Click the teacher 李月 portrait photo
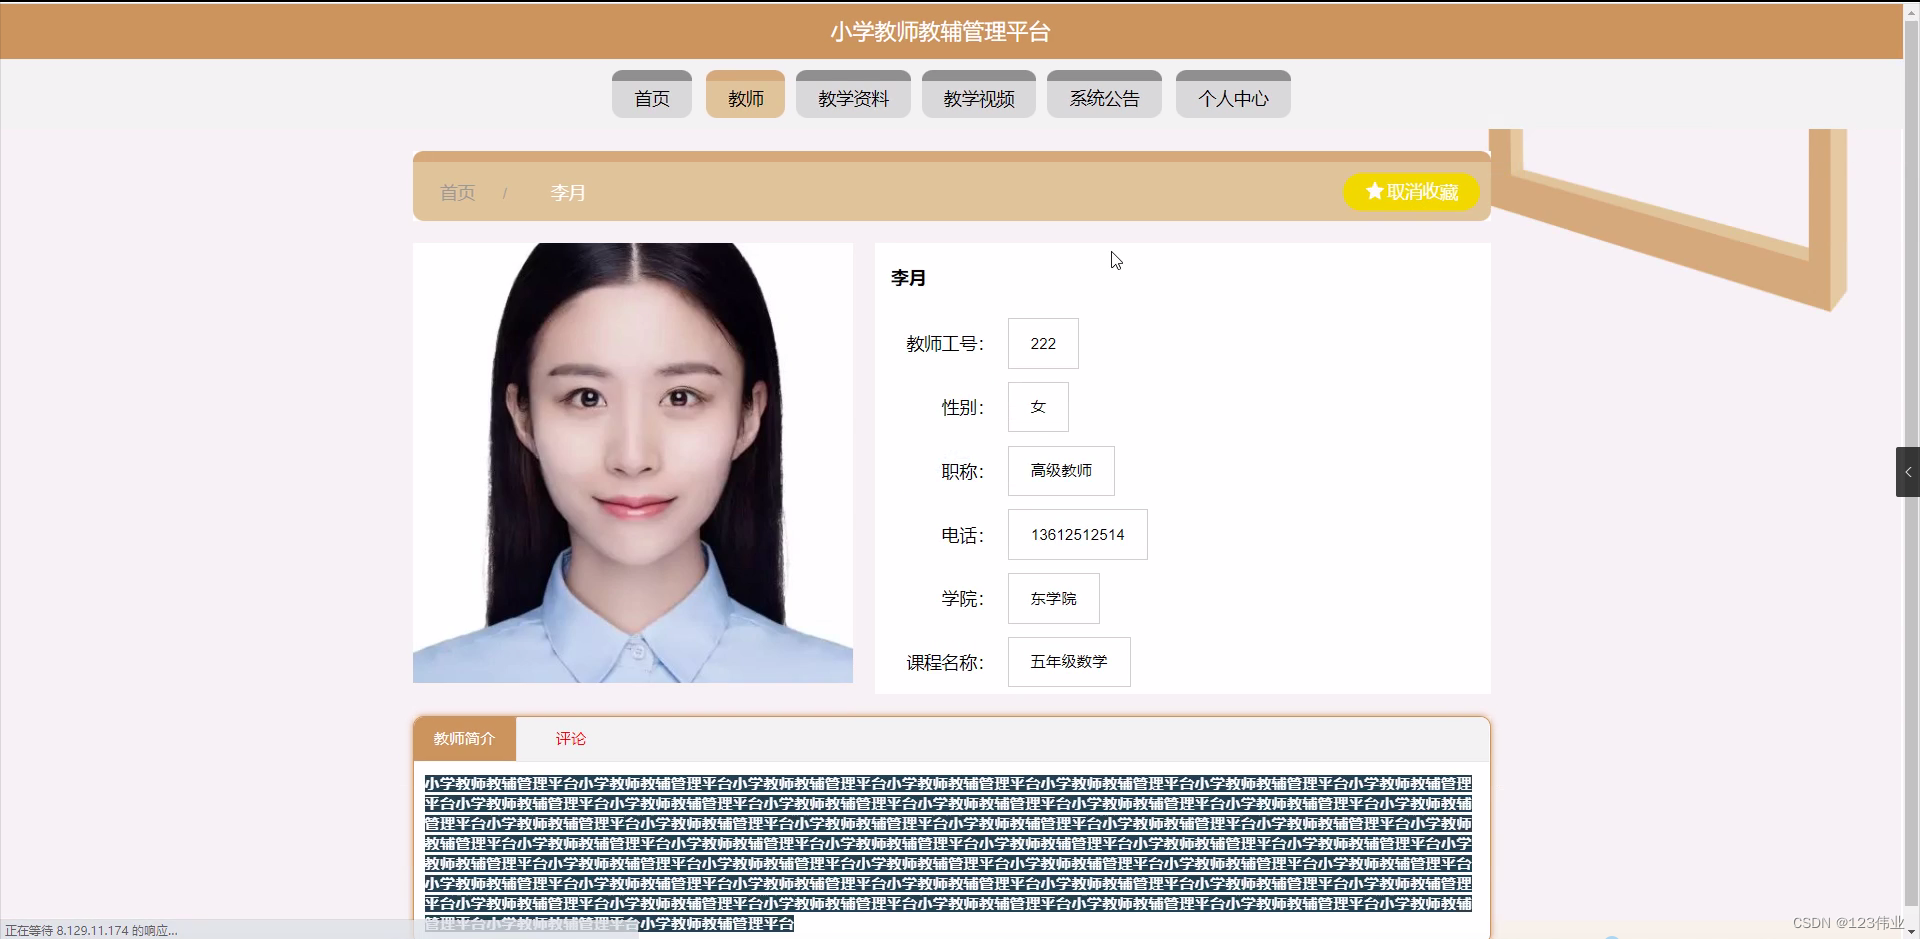 632,461
